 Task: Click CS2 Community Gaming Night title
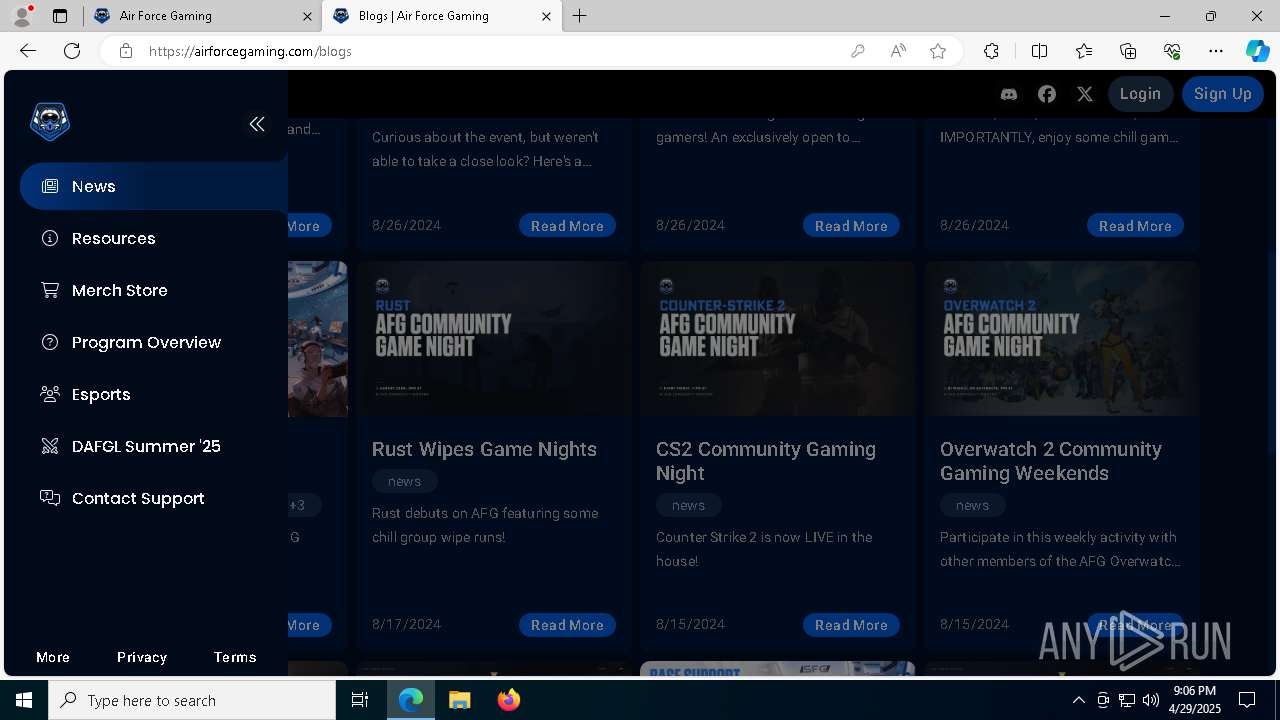click(x=766, y=461)
